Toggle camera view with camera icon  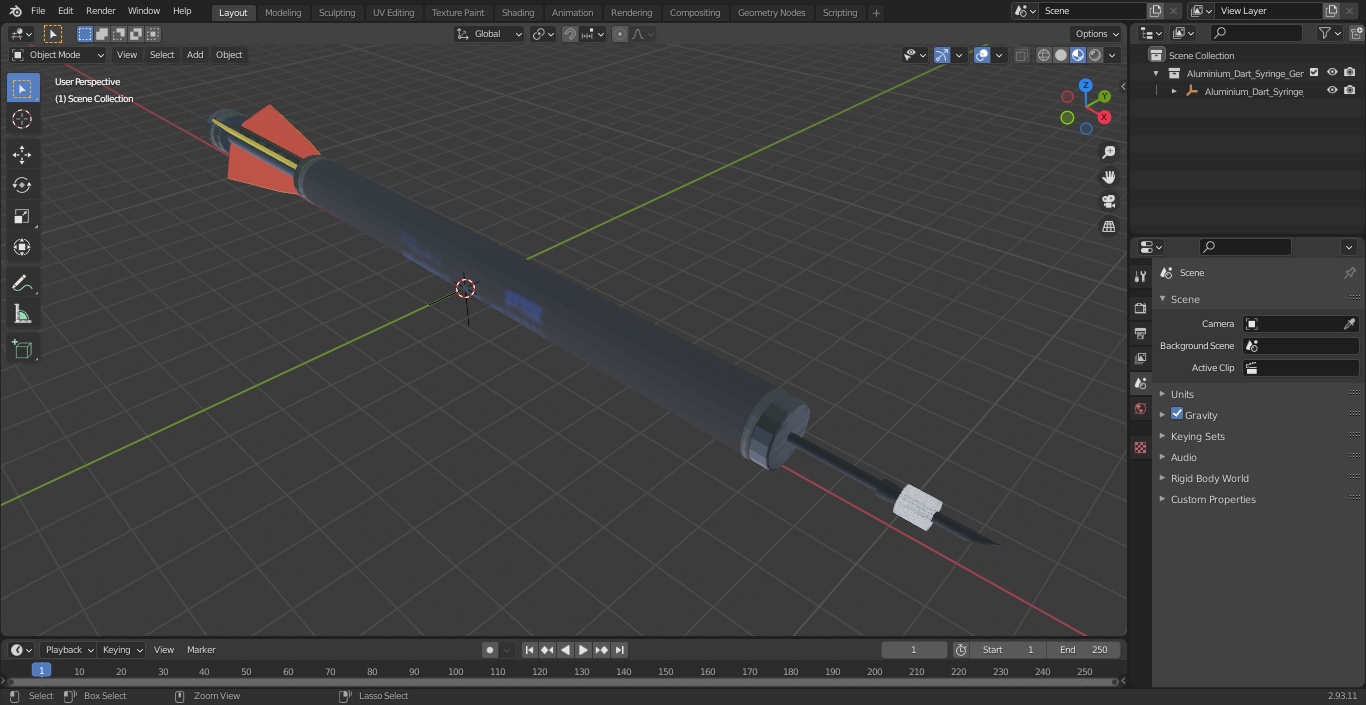[x=1108, y=201]
